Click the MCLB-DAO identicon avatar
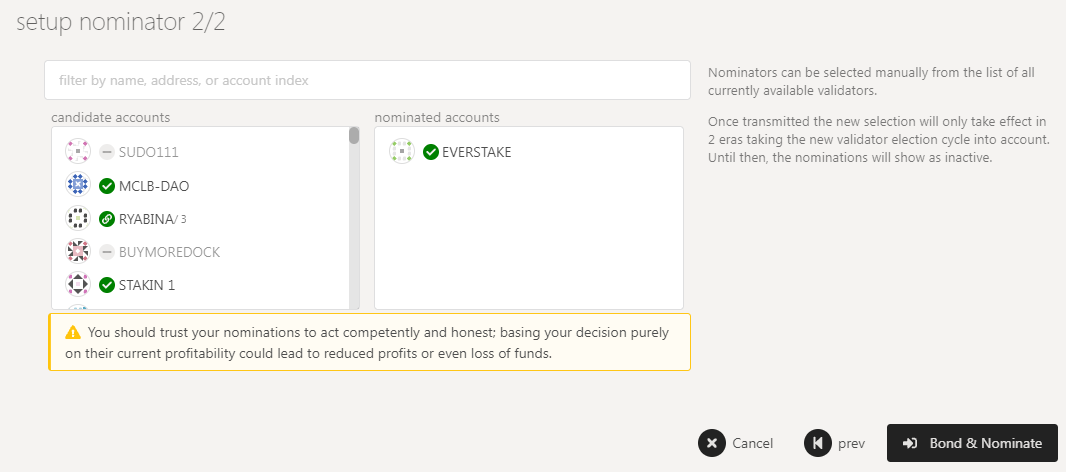The width and height of the screenshot is (1066, 472). [x=78, y=185]
